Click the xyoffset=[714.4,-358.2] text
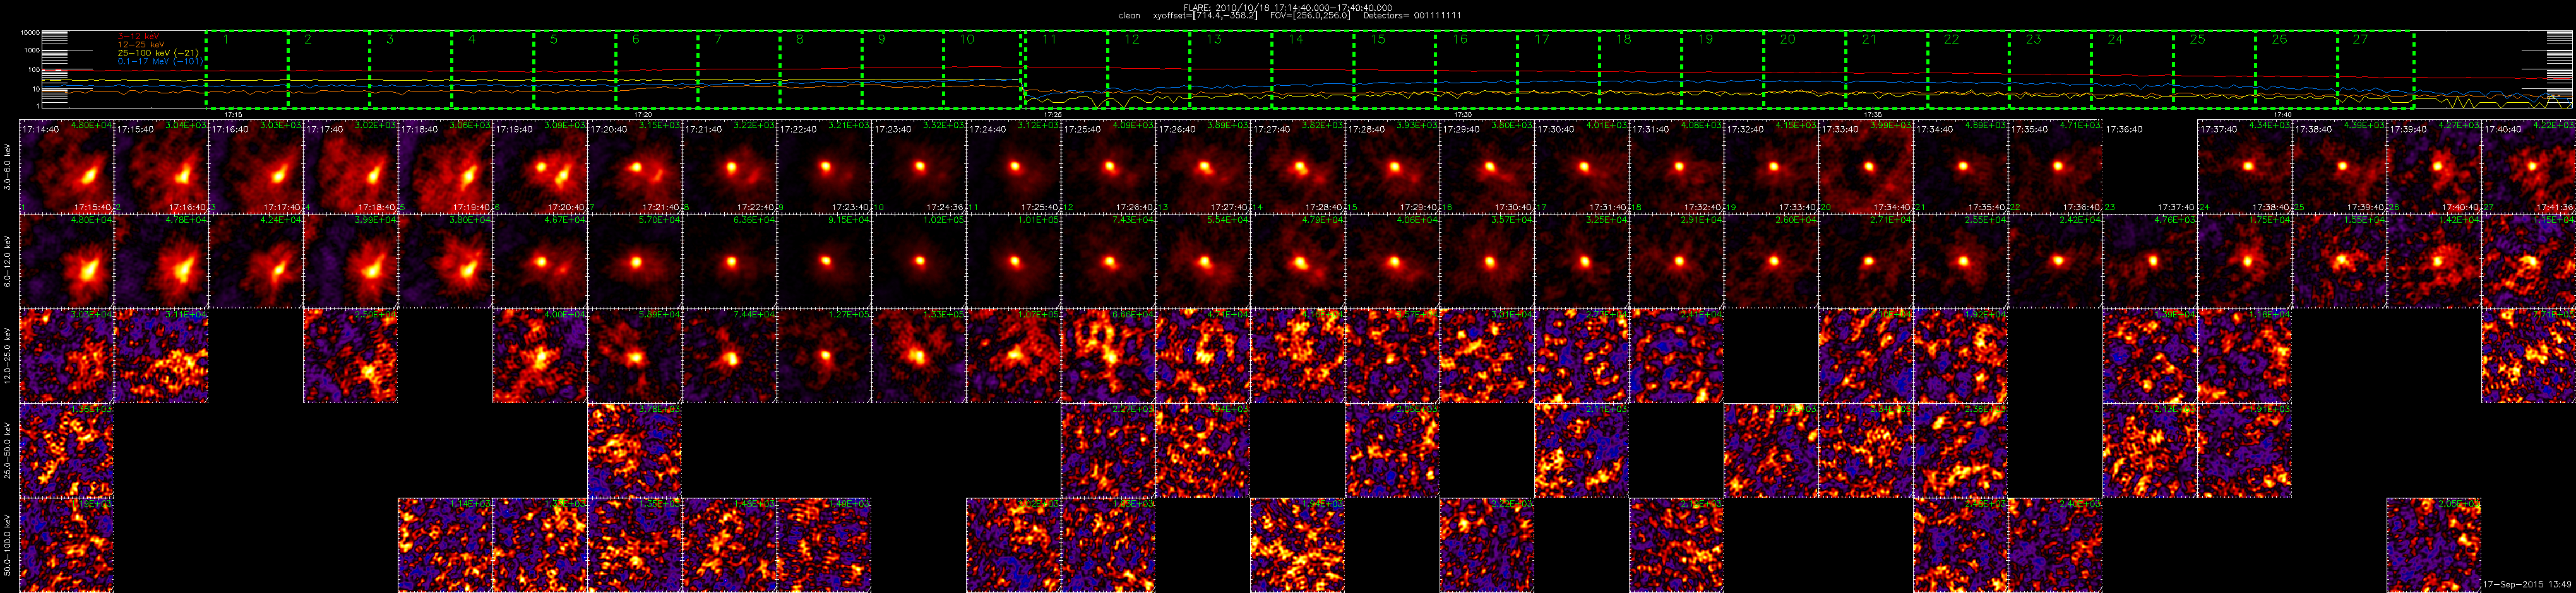Viewport: 2576px width, 593px height. (x=1205, y=16)
